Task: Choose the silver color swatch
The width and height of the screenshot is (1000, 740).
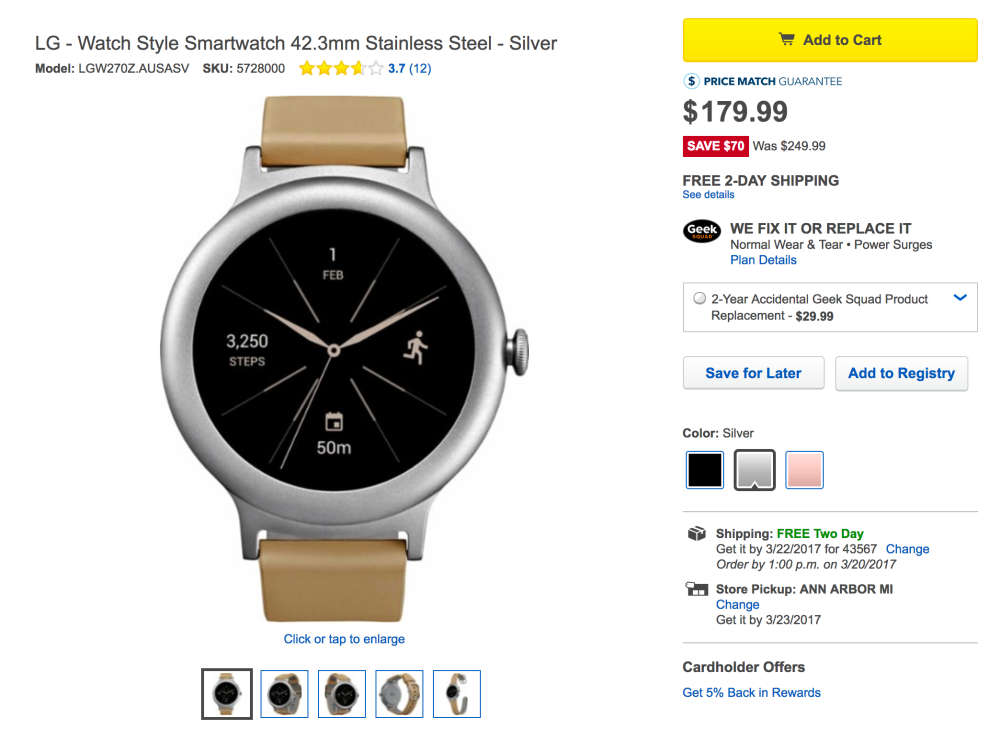Action: (x=755, y=469)
